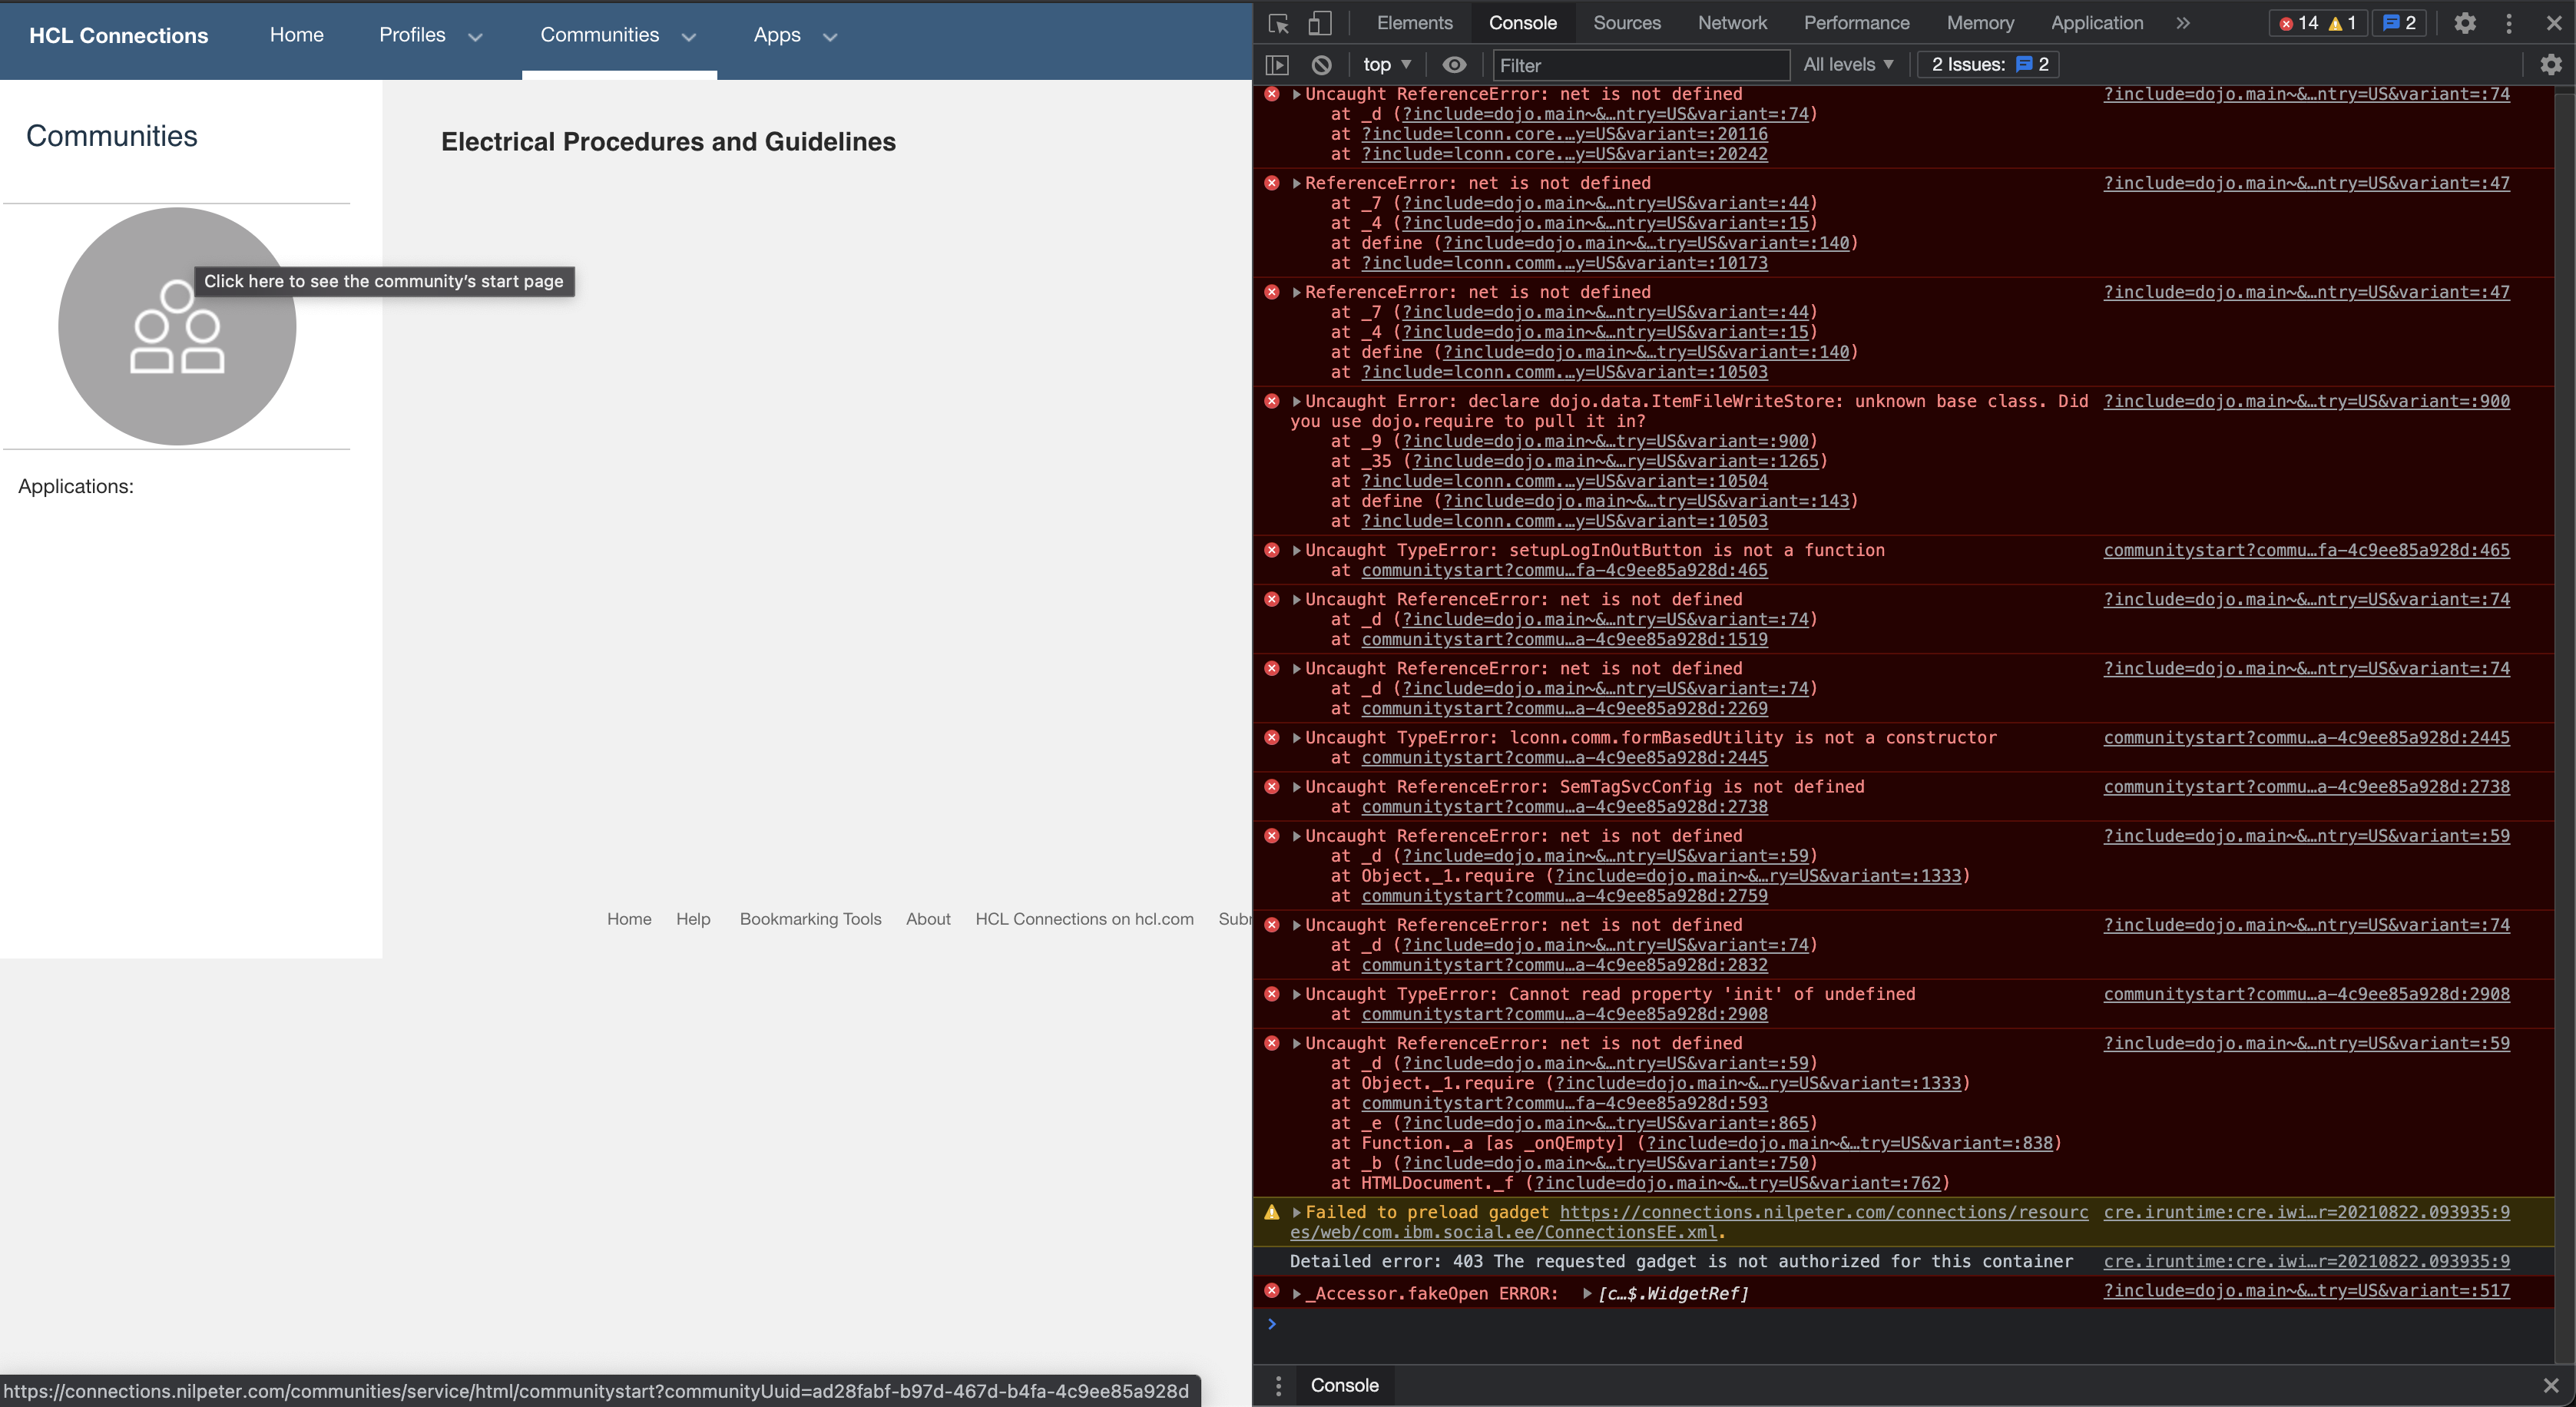
Task: Click the Communities sidebar heading
Action: (112, 136)
